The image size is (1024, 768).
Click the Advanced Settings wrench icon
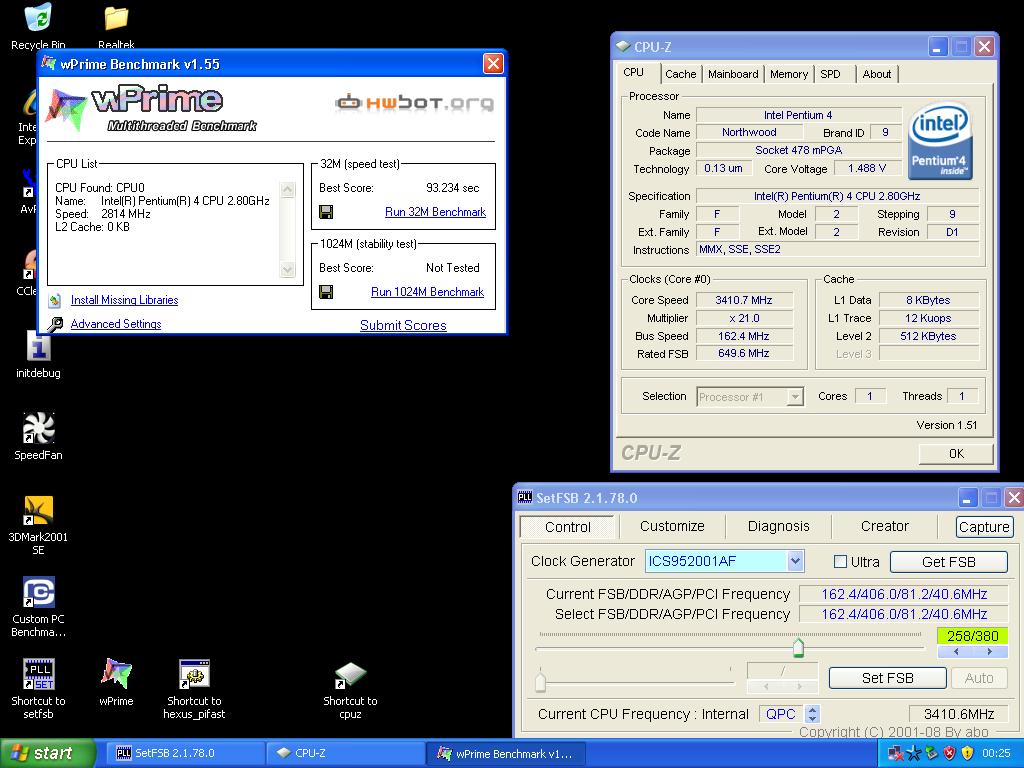(56, 324)
